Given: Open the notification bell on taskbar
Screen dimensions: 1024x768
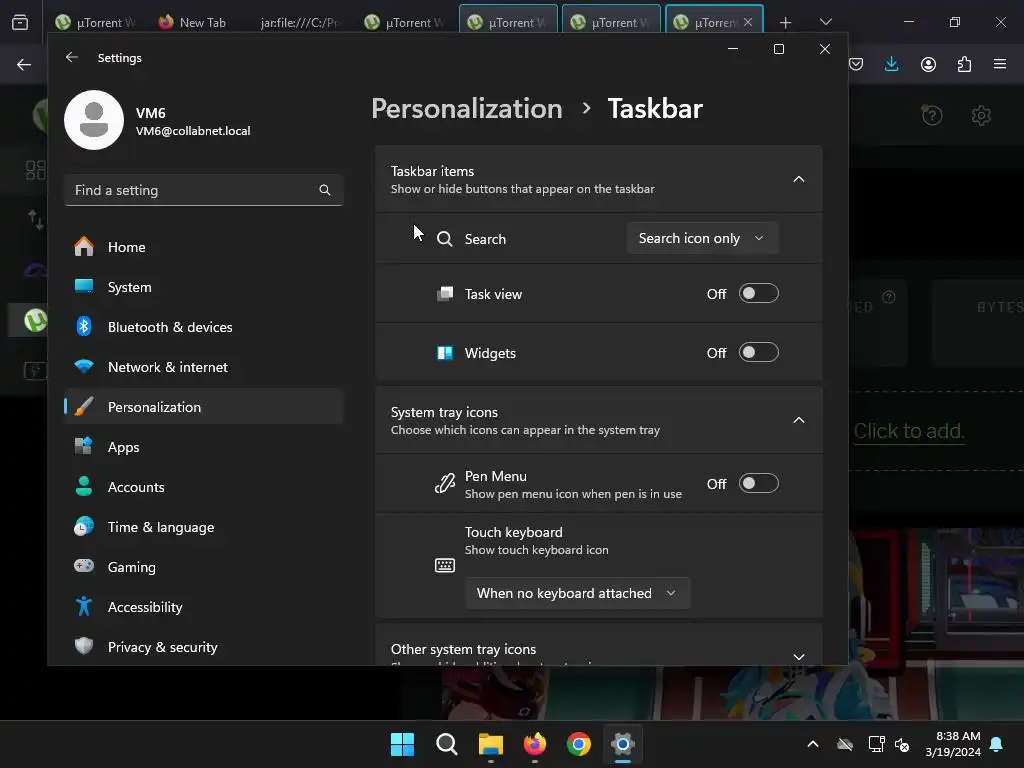Looking at the screenshot, I should 997,744.
